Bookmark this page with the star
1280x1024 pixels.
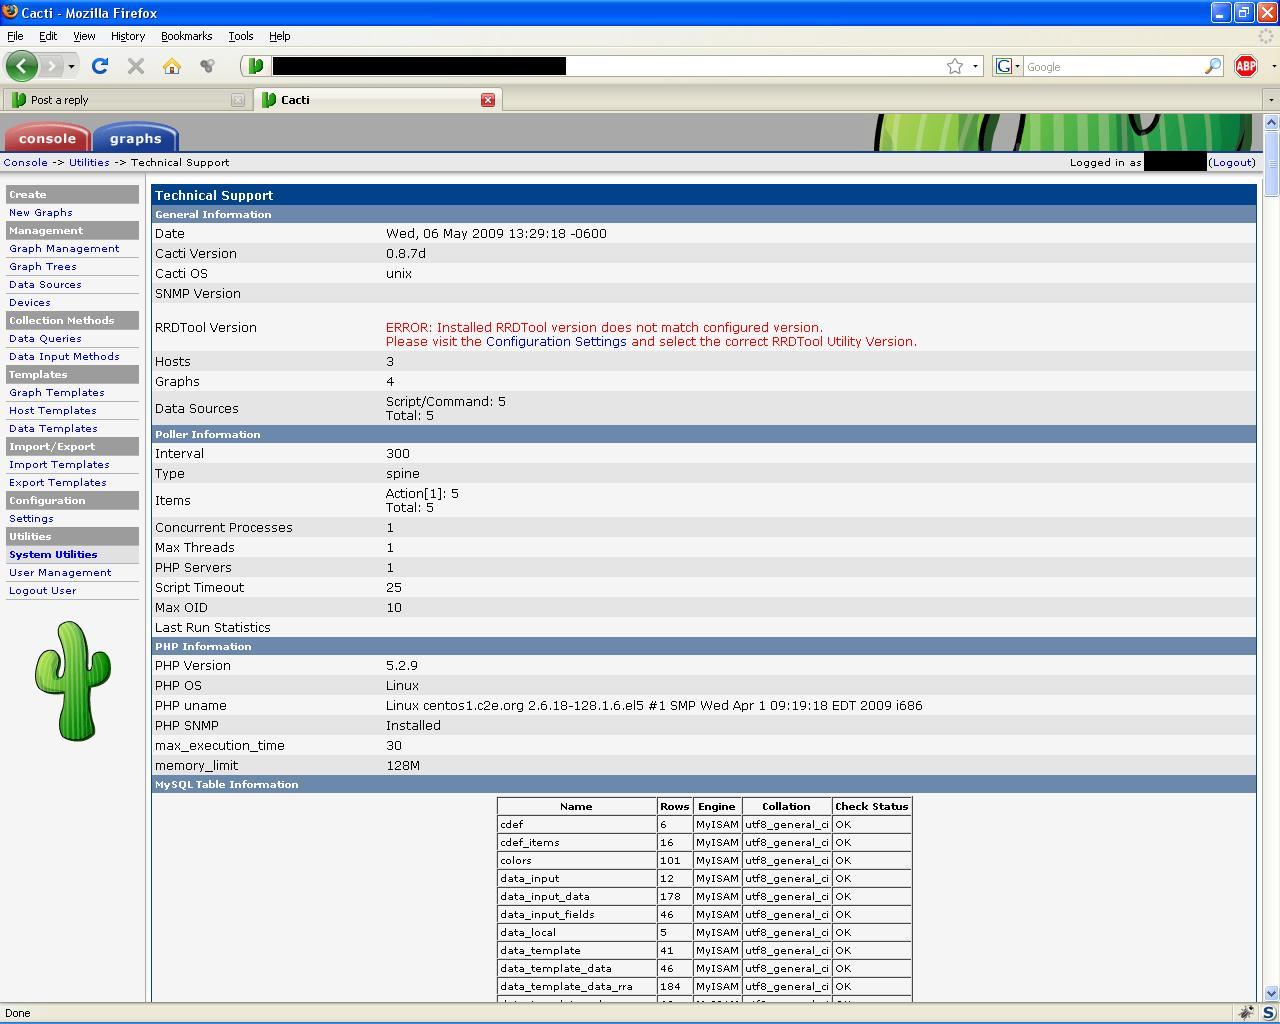coord(955,66)
